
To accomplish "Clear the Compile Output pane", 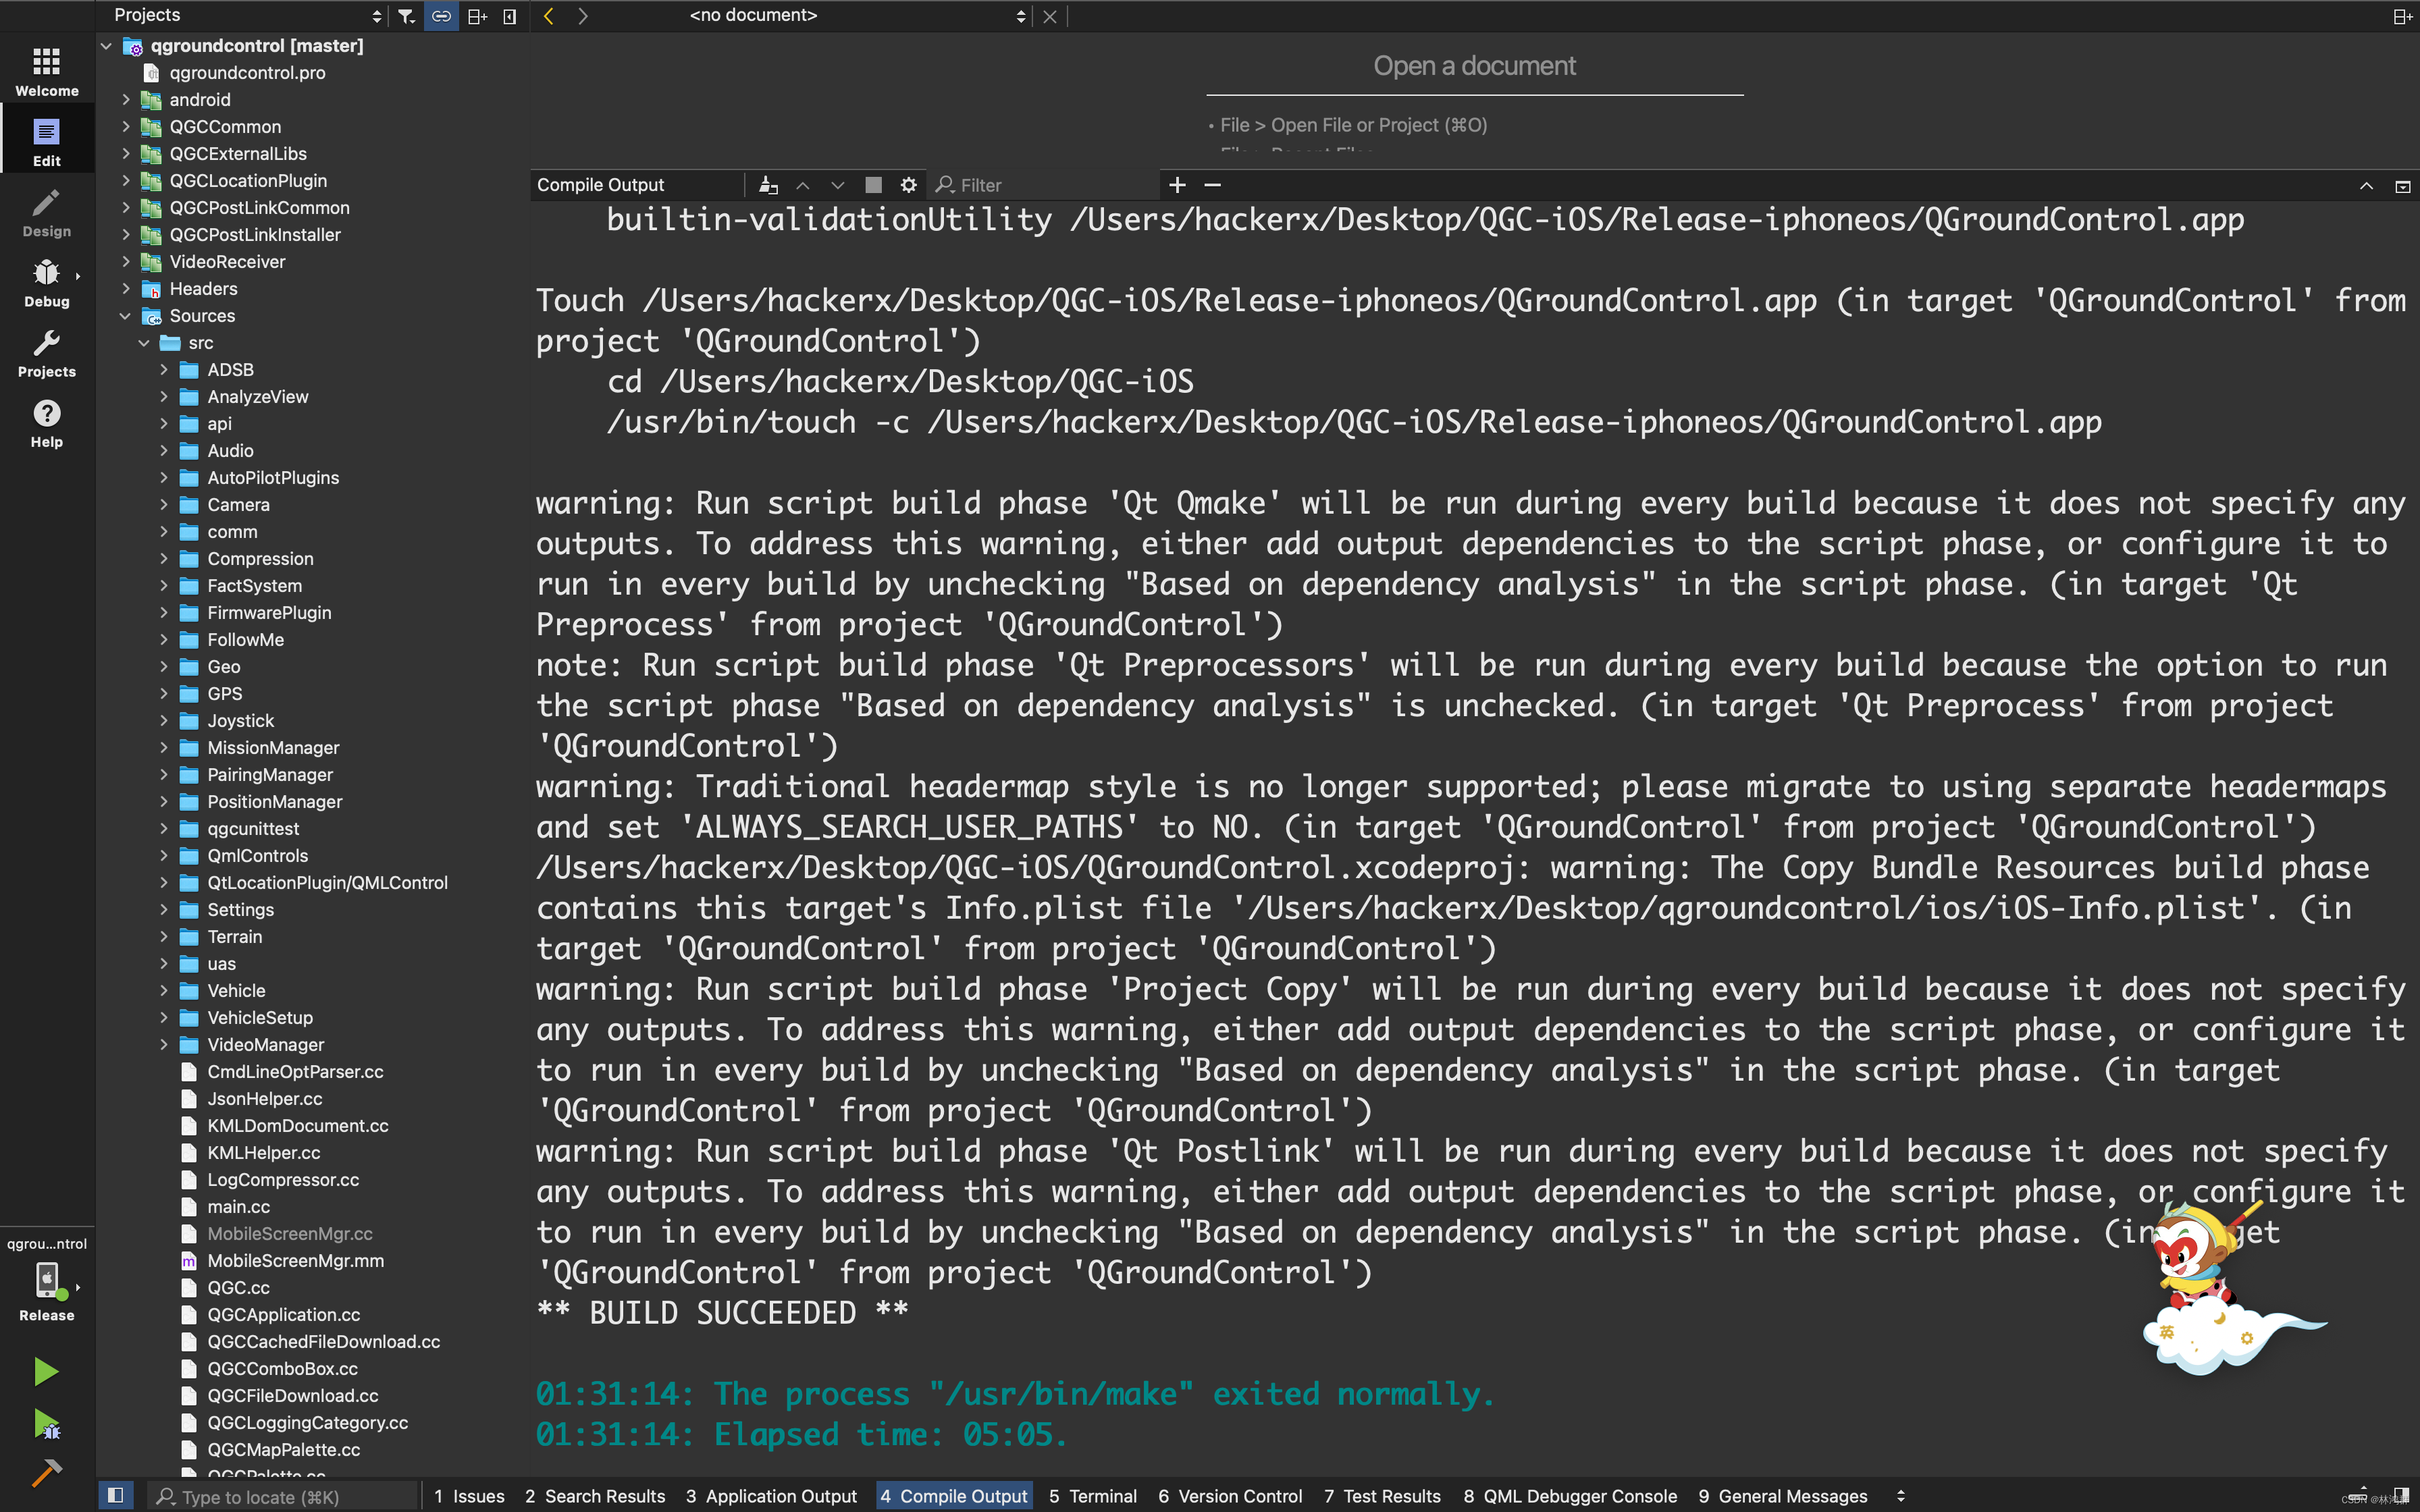I will coord(768,185).
